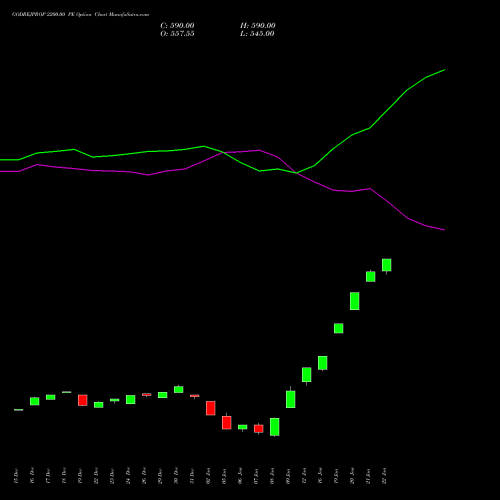Screen dimensions: 500x500
Task: Click the high value H: 590.00
Action: [x=258, y=26]
